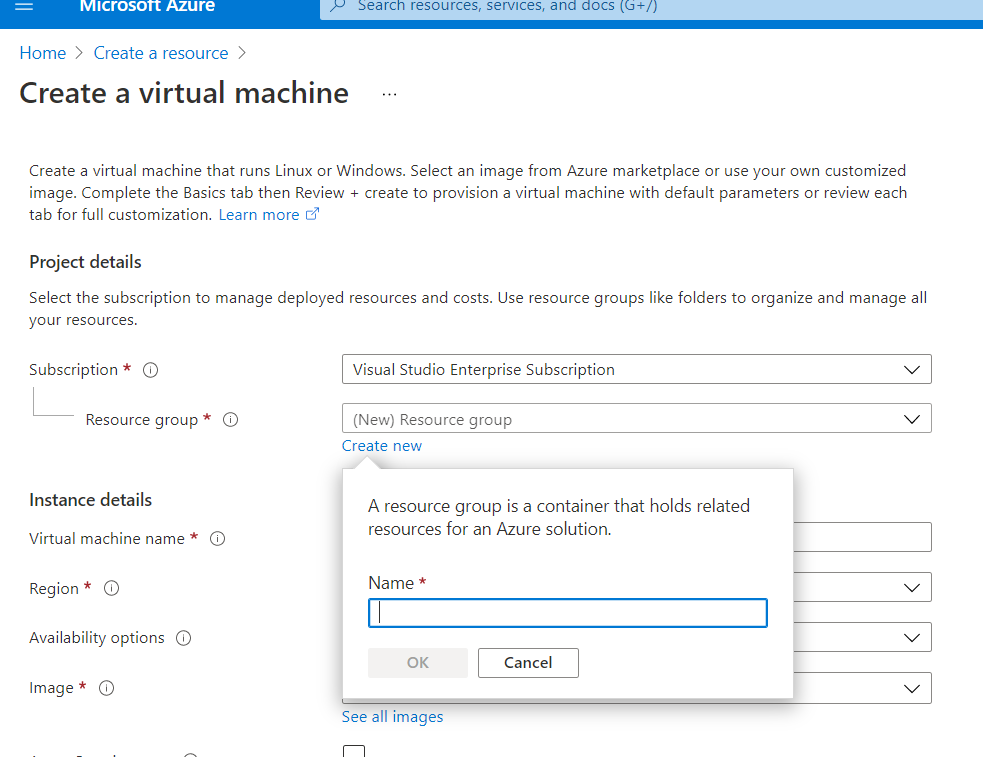Image resolution: width=983 pixels, height=757 pixels.
Task: Check the checkbox below the Image field
Action: click(x=354, y=751)
